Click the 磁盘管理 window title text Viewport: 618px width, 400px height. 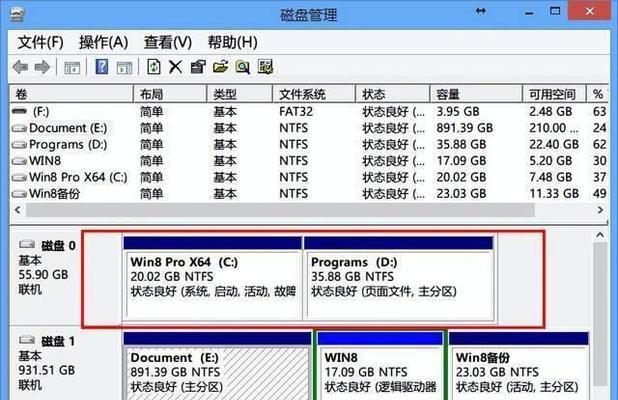(309, 15)
